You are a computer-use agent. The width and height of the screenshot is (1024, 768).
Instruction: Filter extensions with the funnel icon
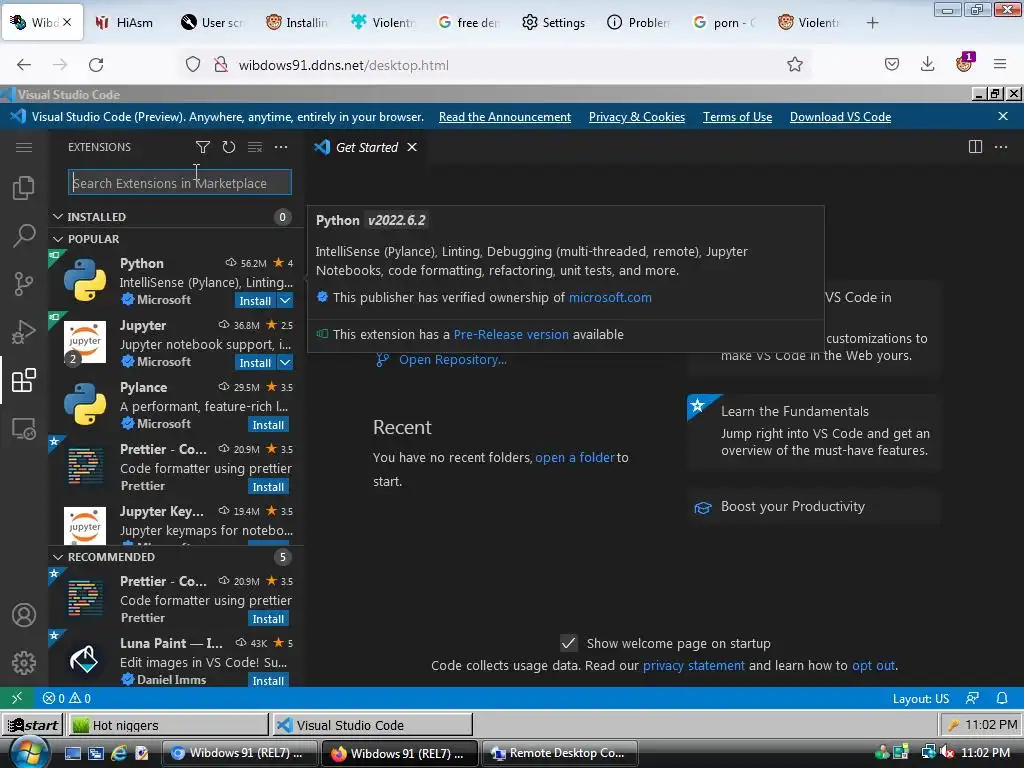[202, 147]
